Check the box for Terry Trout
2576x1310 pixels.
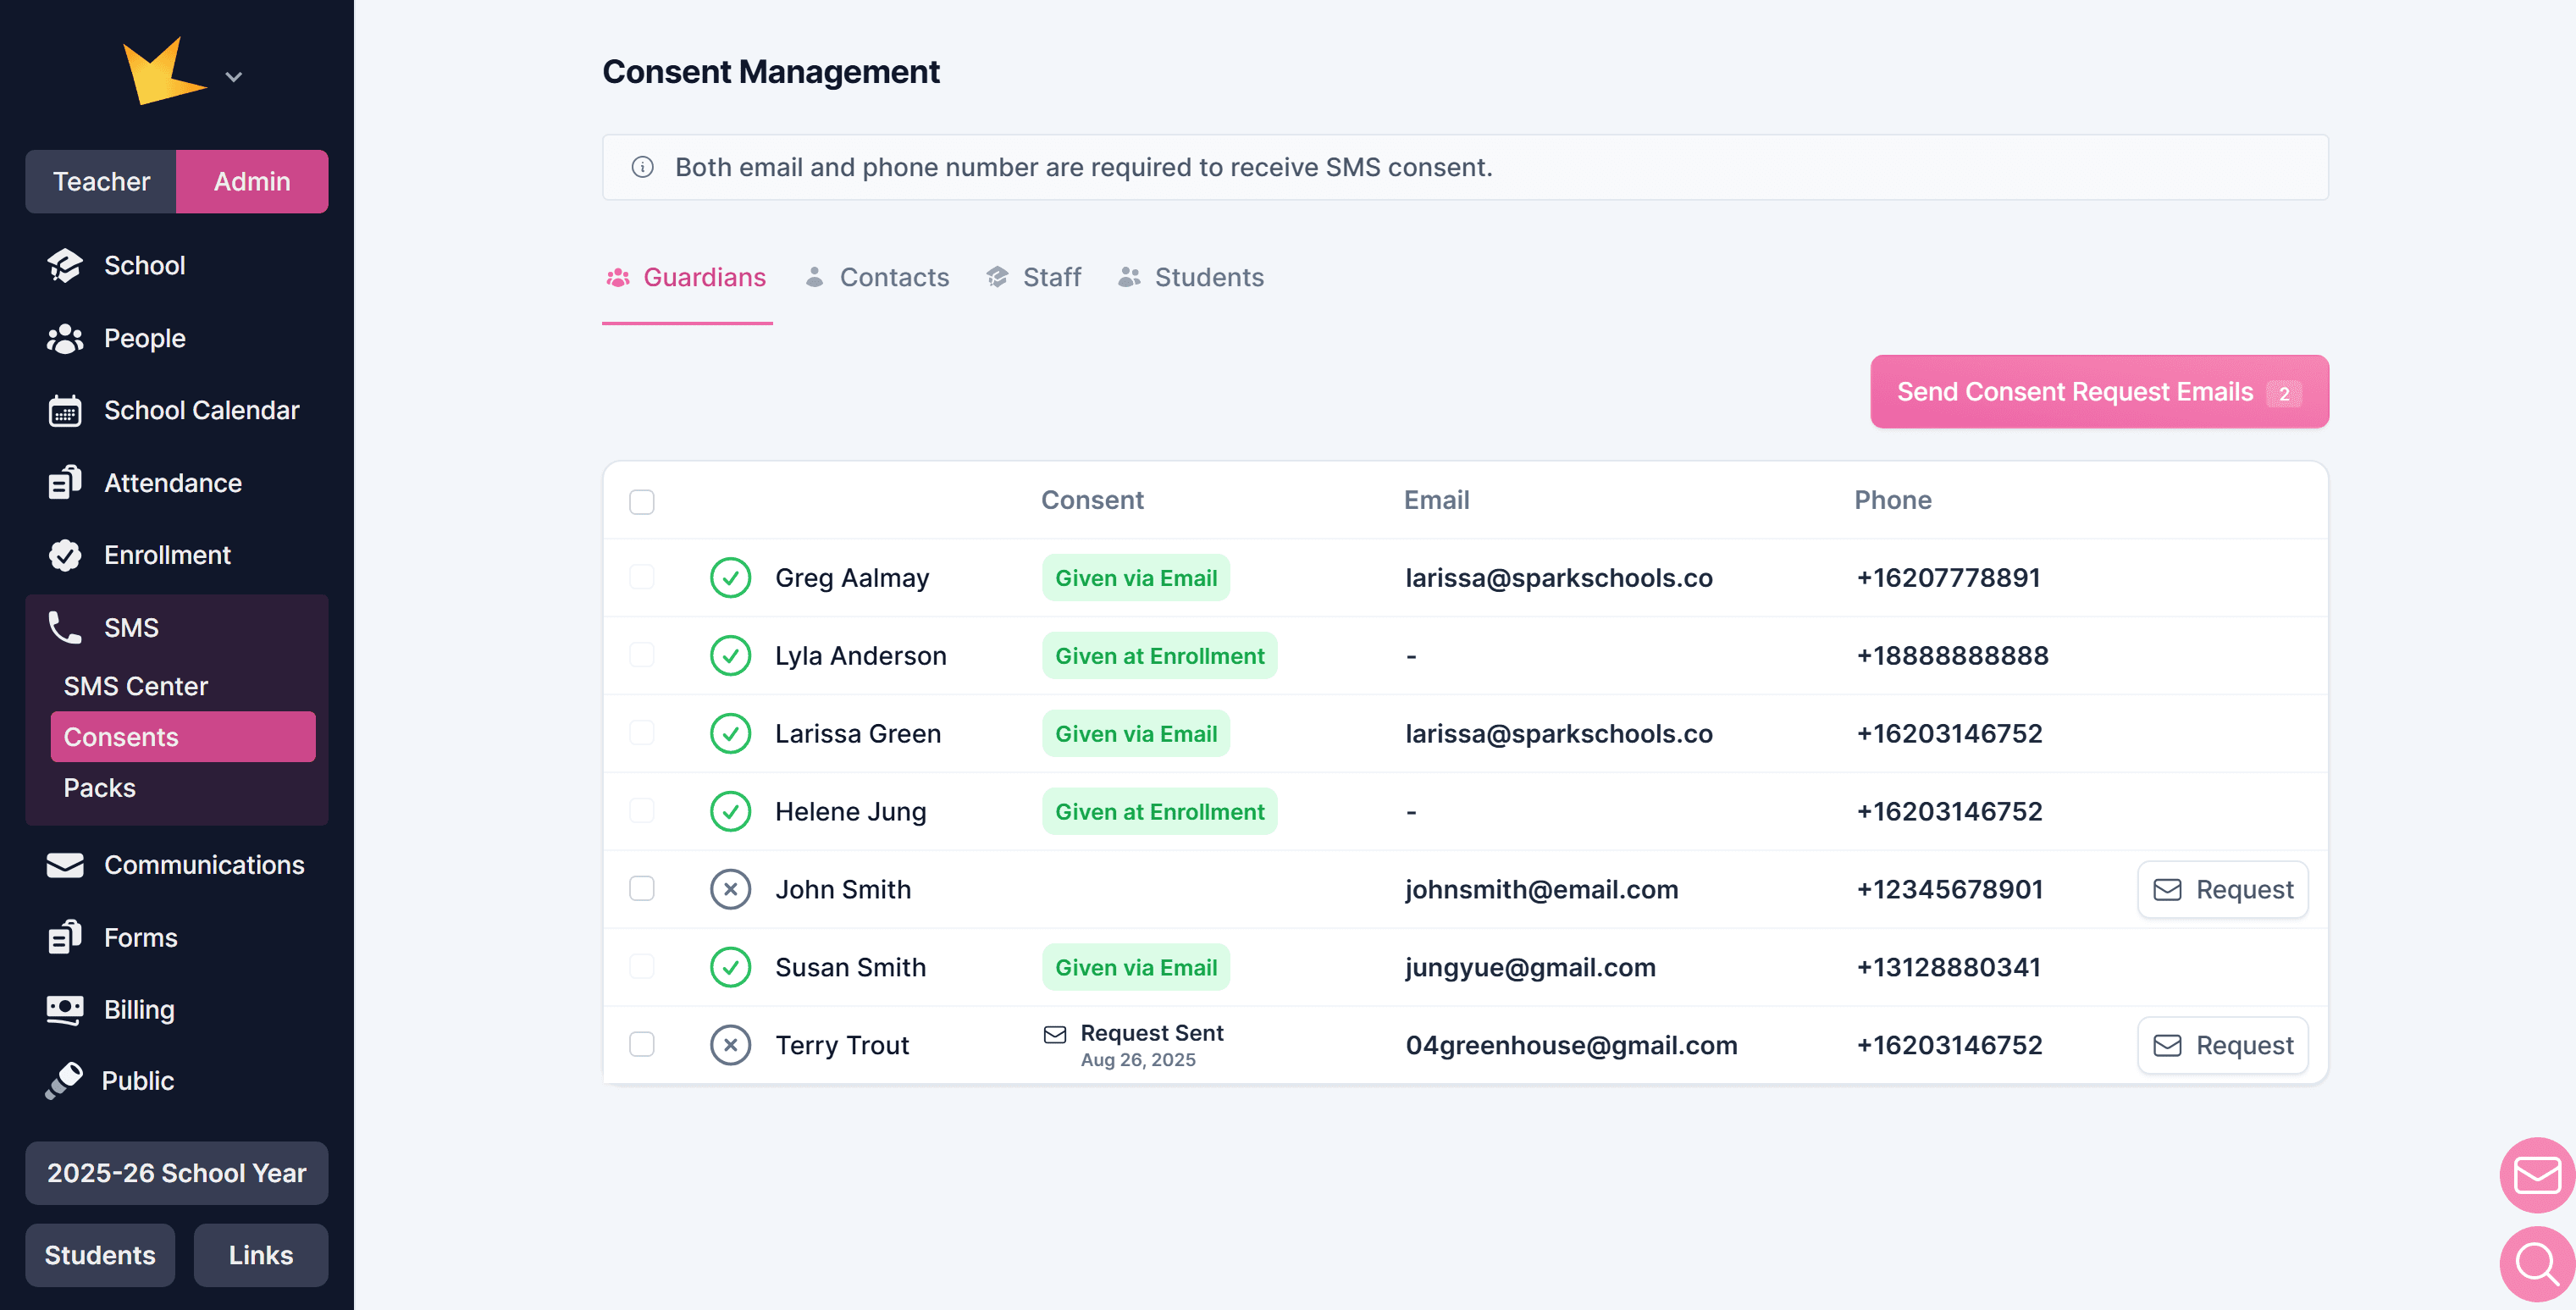coord(642,1044)
